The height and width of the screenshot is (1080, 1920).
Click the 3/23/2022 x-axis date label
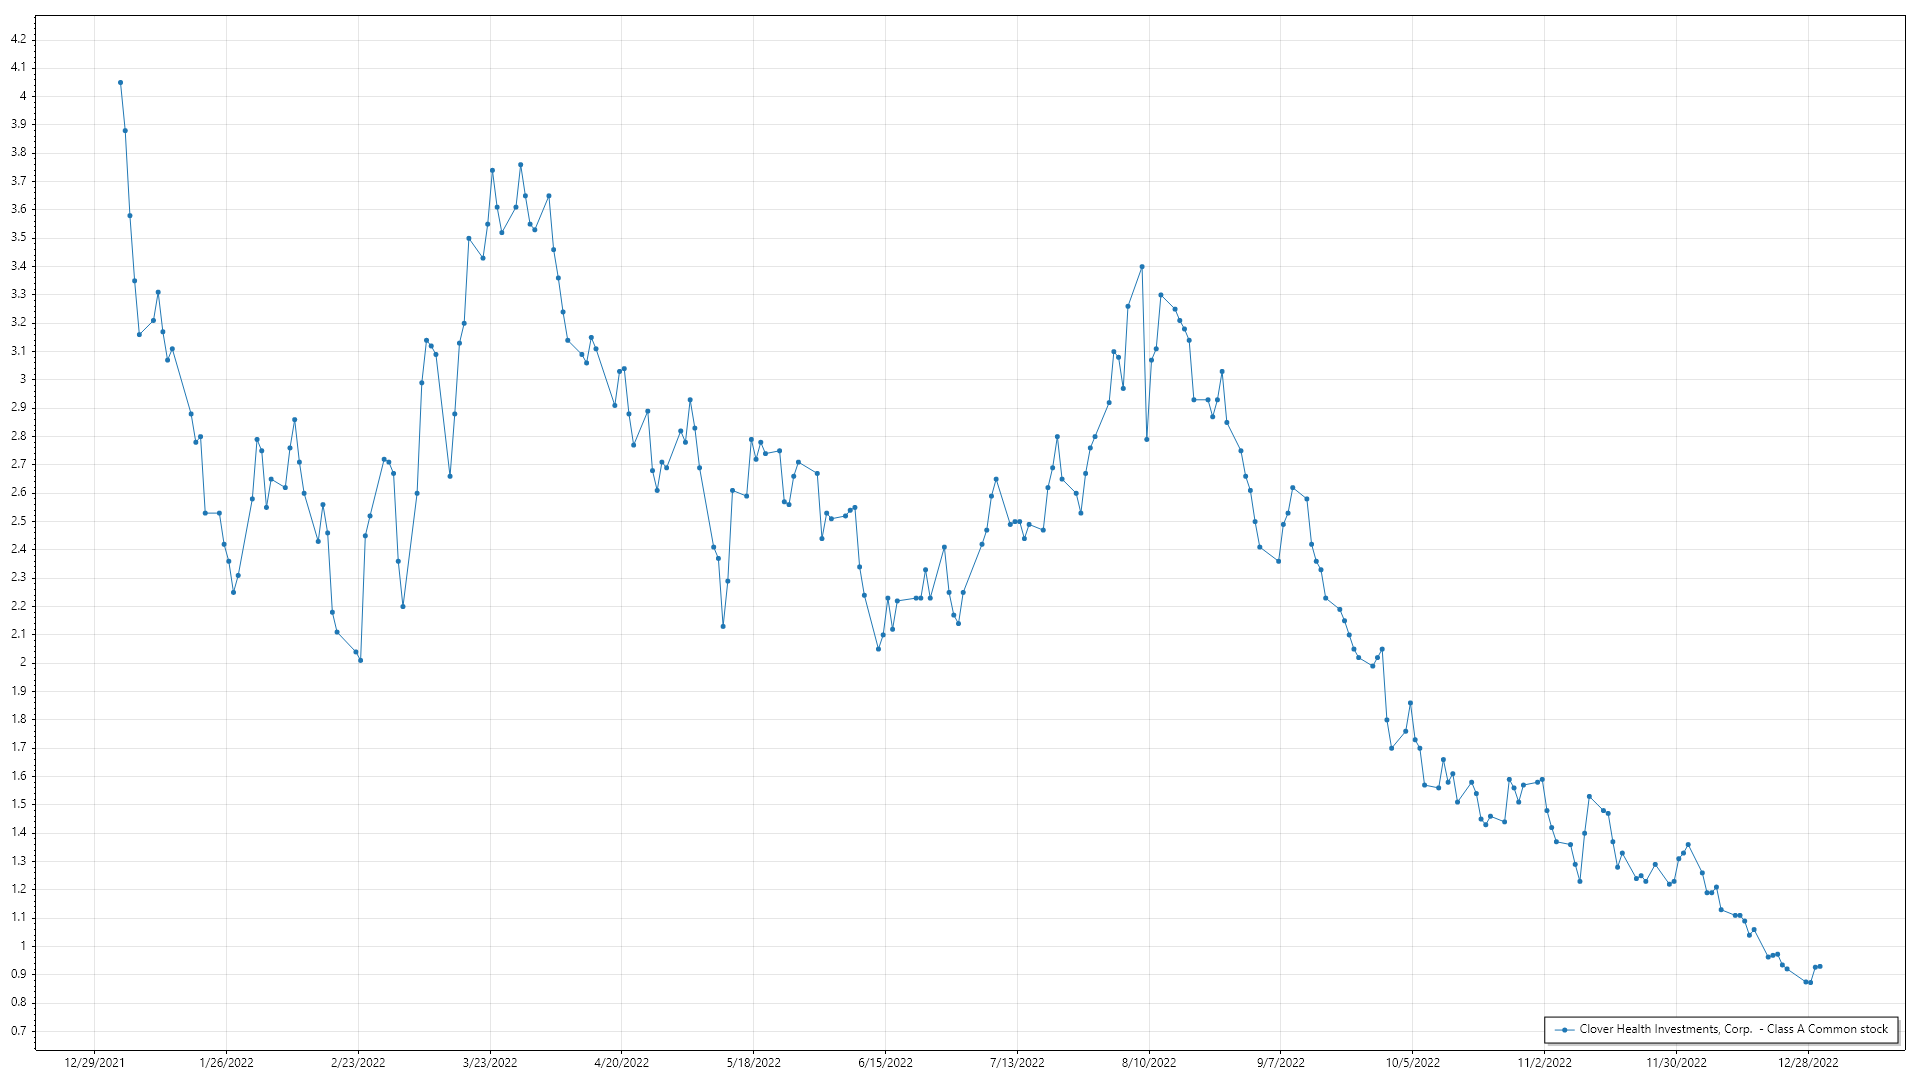(490, 1062)
